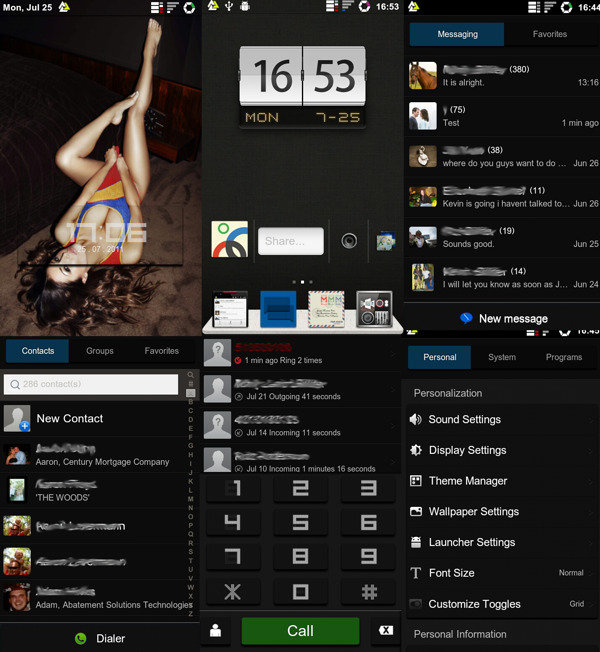Open the 'where do you guys want' conversation

tap(502, 156)
